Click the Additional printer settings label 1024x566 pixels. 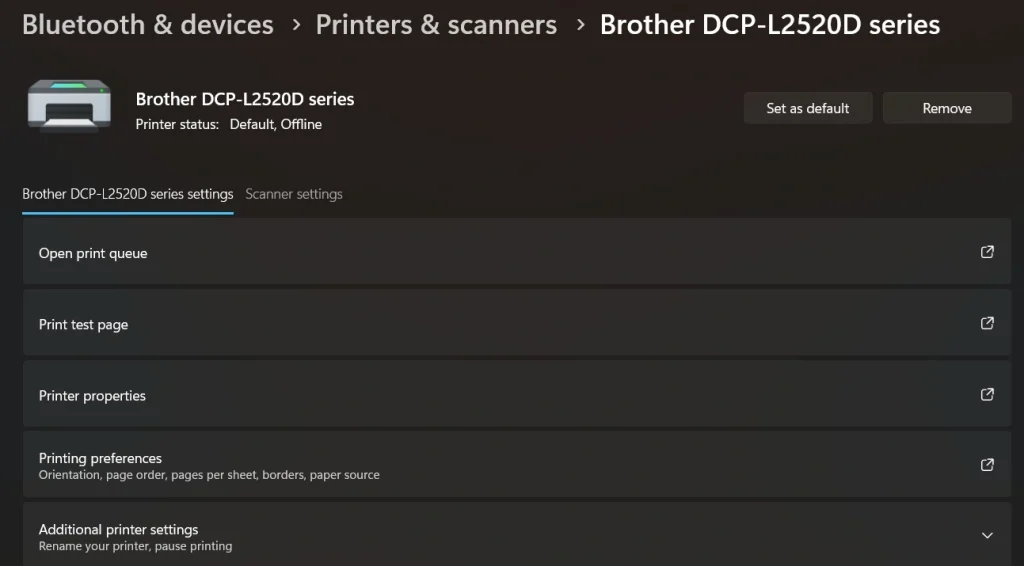(118, 529)
